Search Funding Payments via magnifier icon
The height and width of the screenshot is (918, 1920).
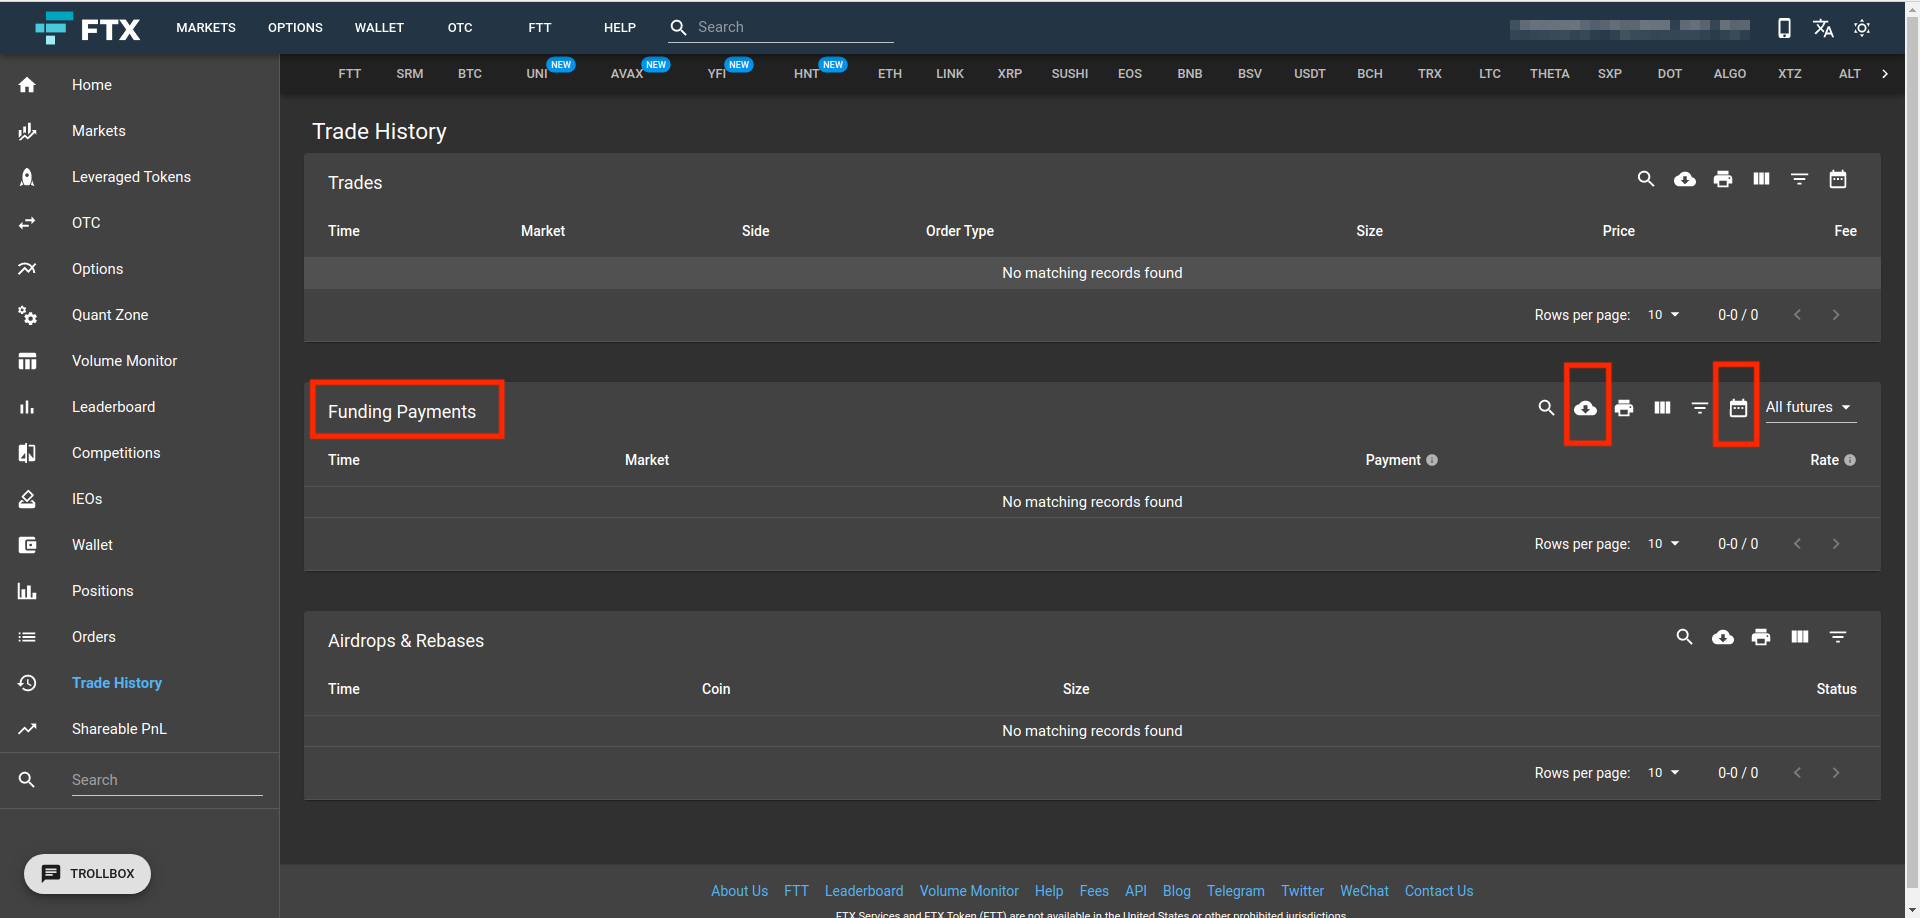click(1546, 408)
